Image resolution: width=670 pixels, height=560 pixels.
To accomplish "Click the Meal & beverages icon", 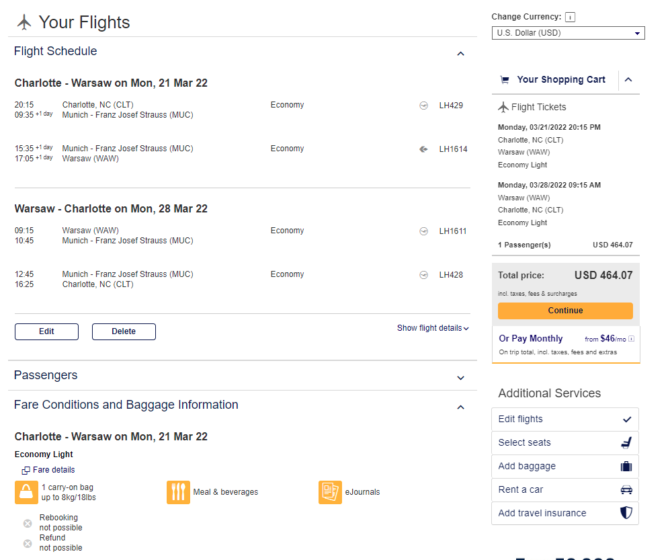I will pyautogui.click(x=178, y=492).
